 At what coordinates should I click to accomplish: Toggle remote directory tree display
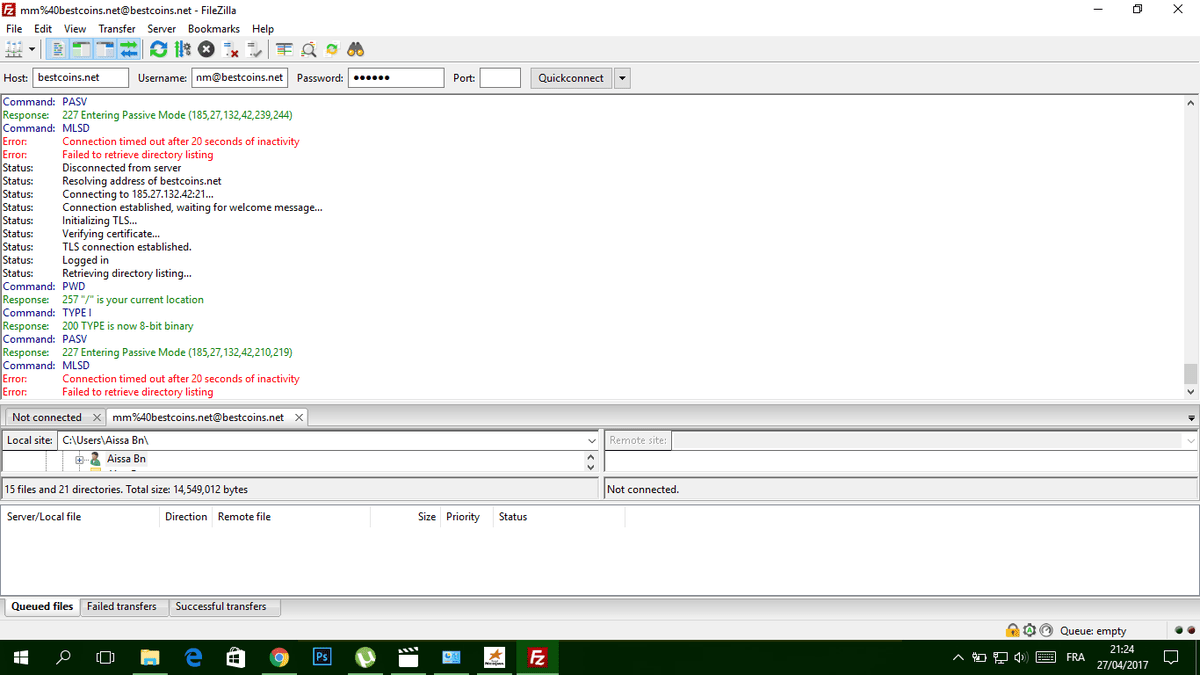tap(105, 49)
